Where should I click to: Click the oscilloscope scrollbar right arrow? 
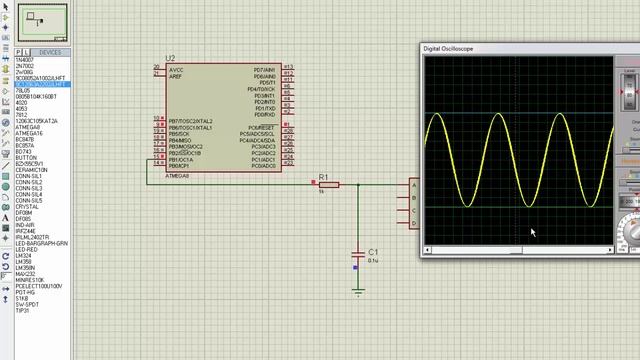[x=610, y=250]
